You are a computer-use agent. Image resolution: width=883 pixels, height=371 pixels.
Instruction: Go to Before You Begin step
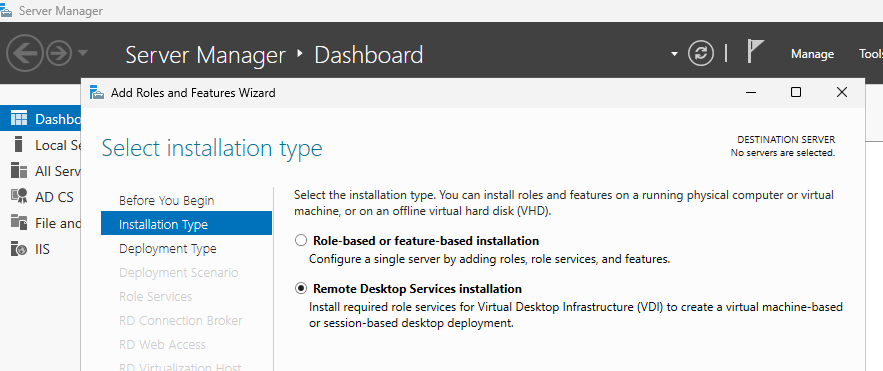(167, 200)
